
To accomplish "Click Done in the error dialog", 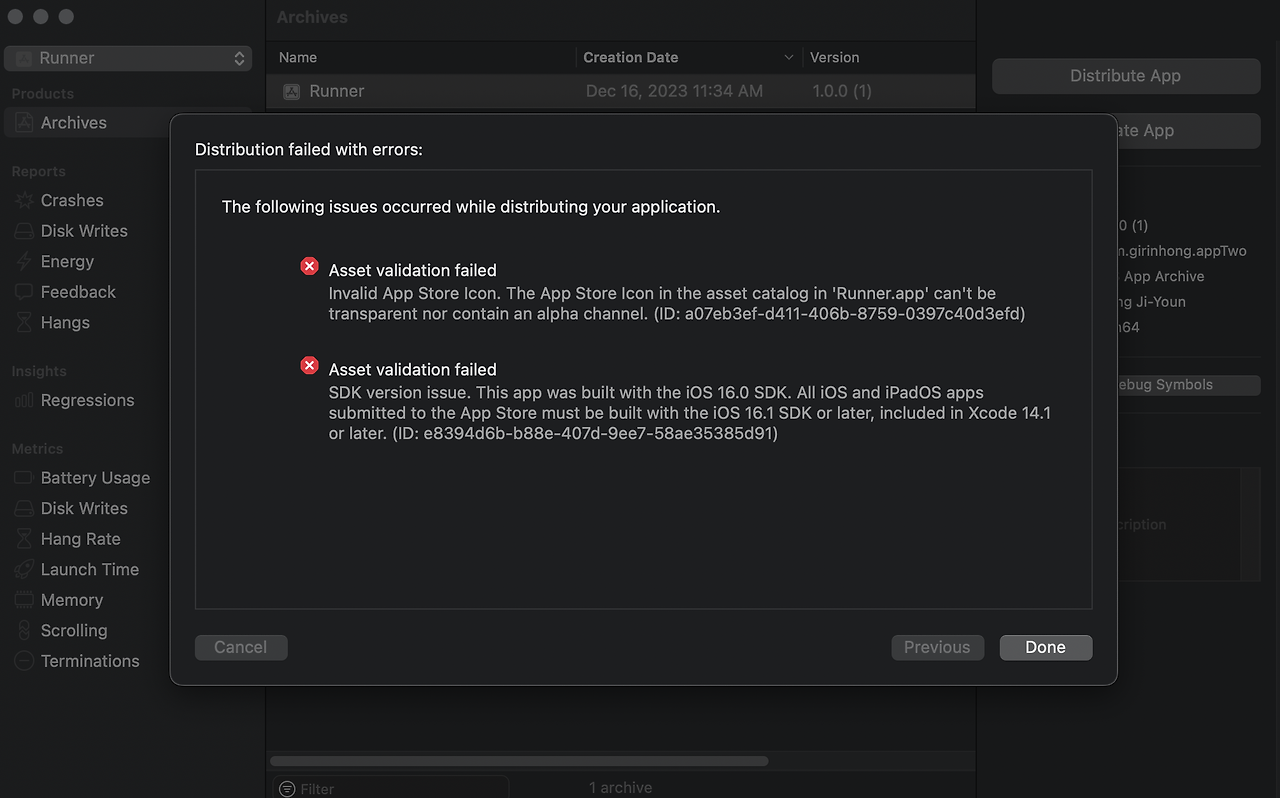I will coord(1046,647).
